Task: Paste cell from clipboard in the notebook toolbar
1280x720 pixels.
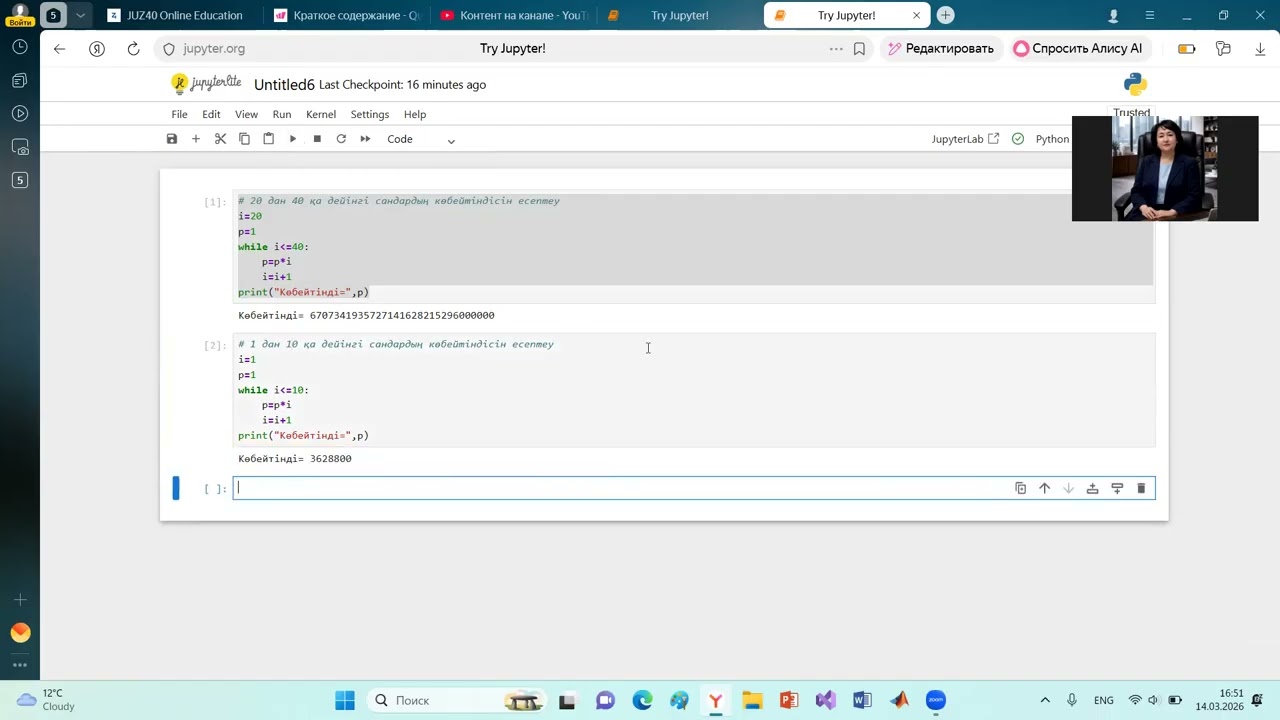Action: point(268,139)
